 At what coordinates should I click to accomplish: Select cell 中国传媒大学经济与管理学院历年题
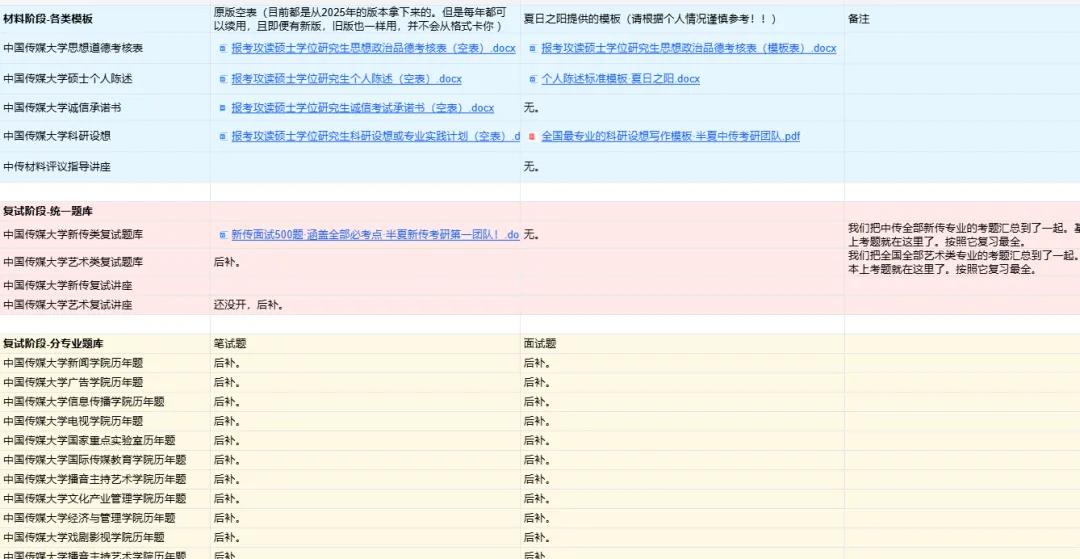pyautogui.click(x=105, y=518)
